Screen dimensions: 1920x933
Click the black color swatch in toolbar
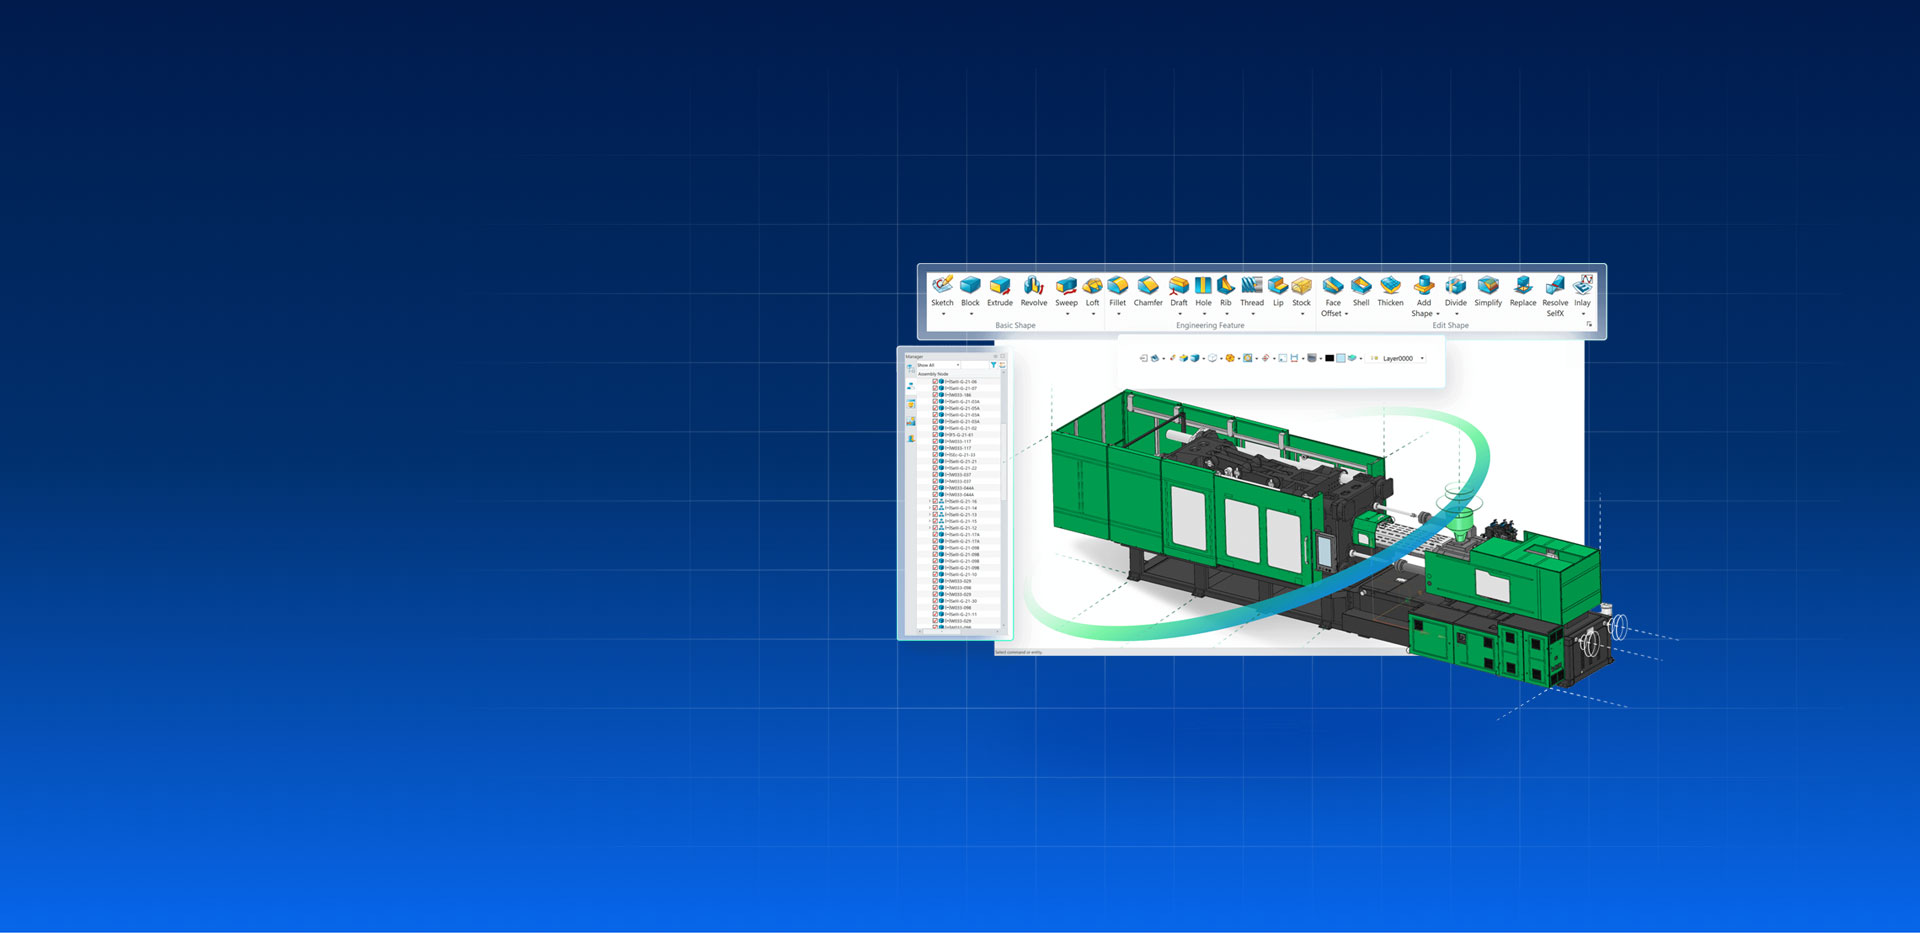point(1329,358)
